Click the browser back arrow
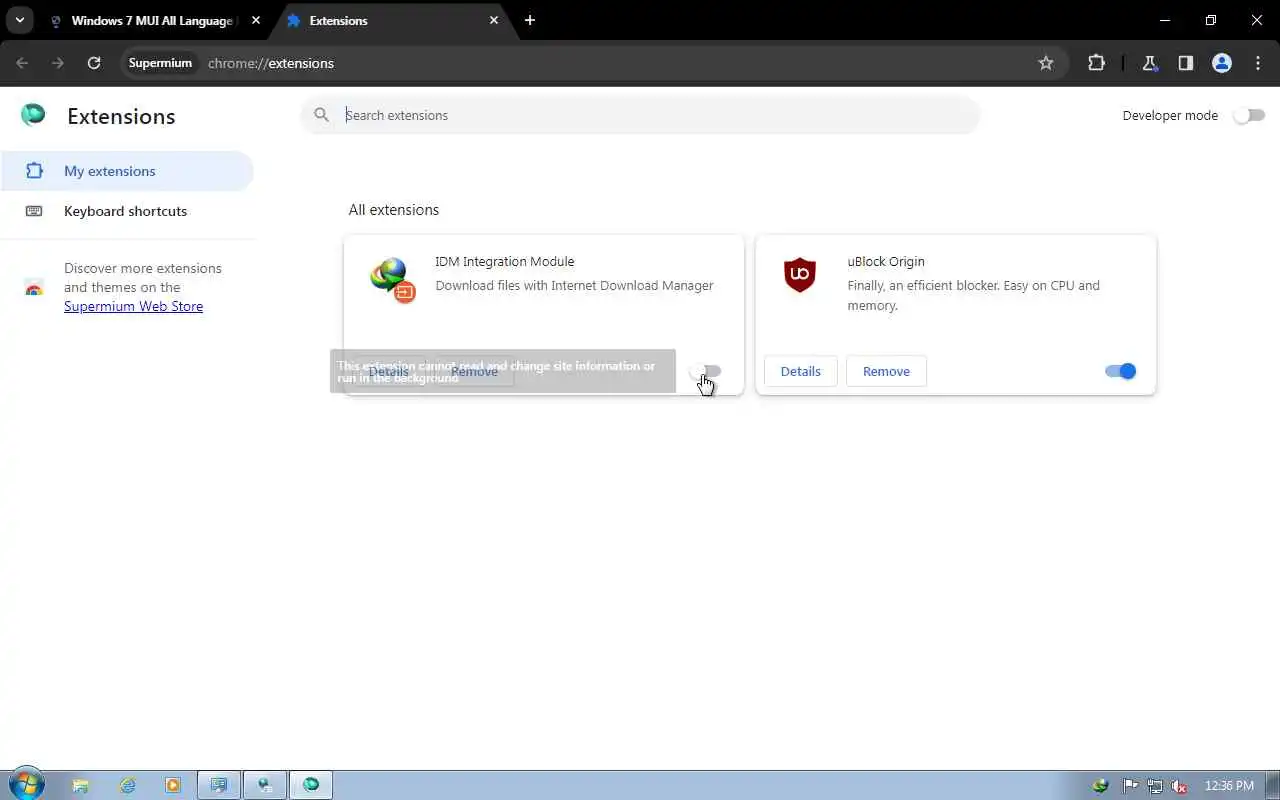The image size is (1280, 800). click(x=22, y=63)
